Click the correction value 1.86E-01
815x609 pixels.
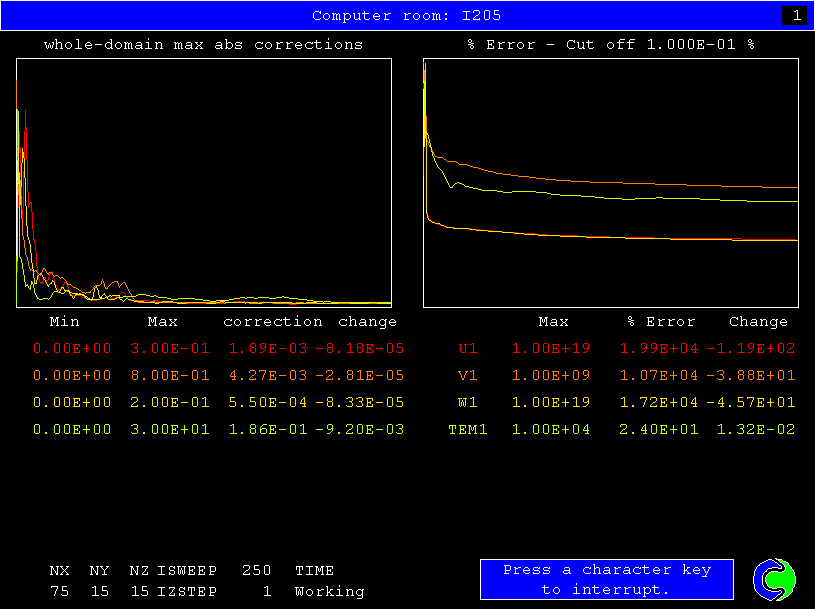[x=268, y=429]
